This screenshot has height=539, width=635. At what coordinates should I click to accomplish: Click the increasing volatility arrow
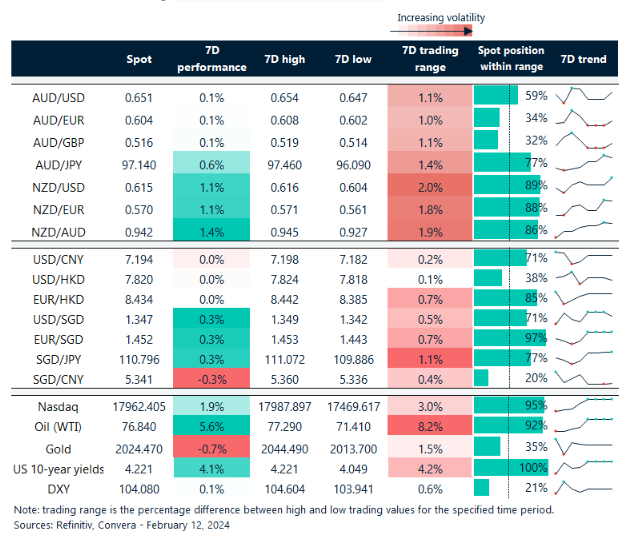click(441, 33)
